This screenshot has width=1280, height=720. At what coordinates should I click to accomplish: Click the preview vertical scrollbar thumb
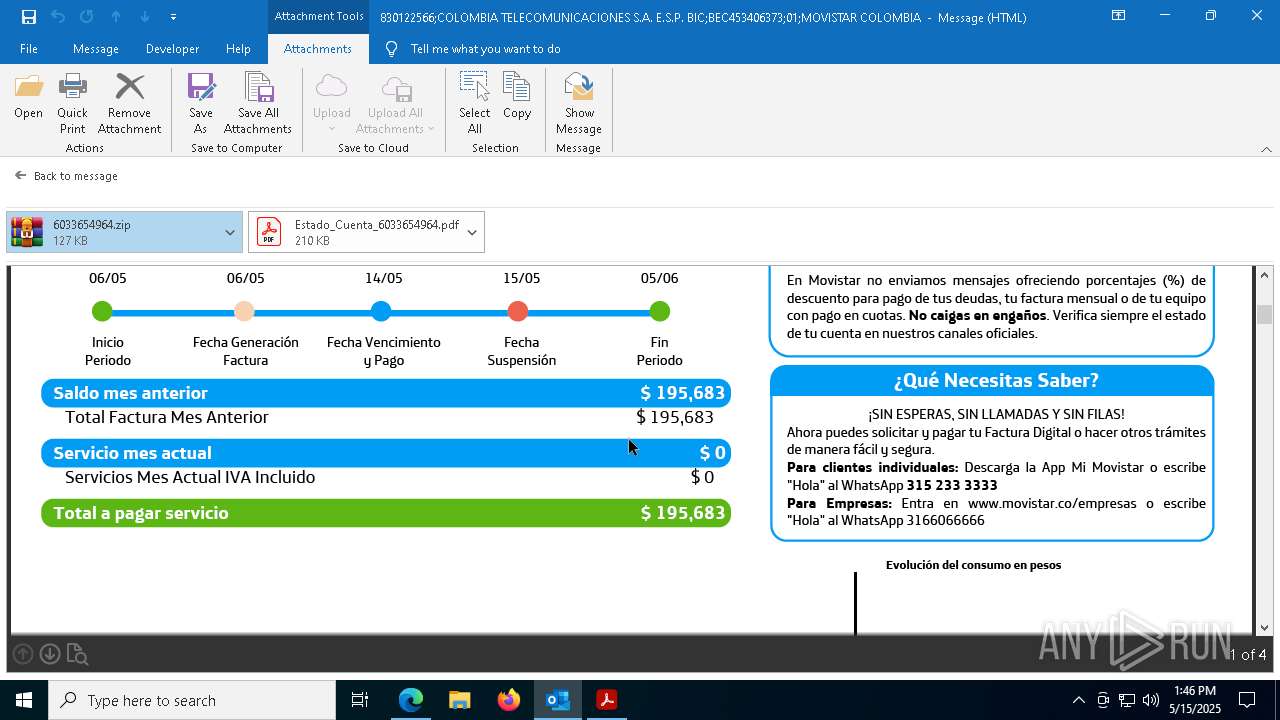(1265, 315)
